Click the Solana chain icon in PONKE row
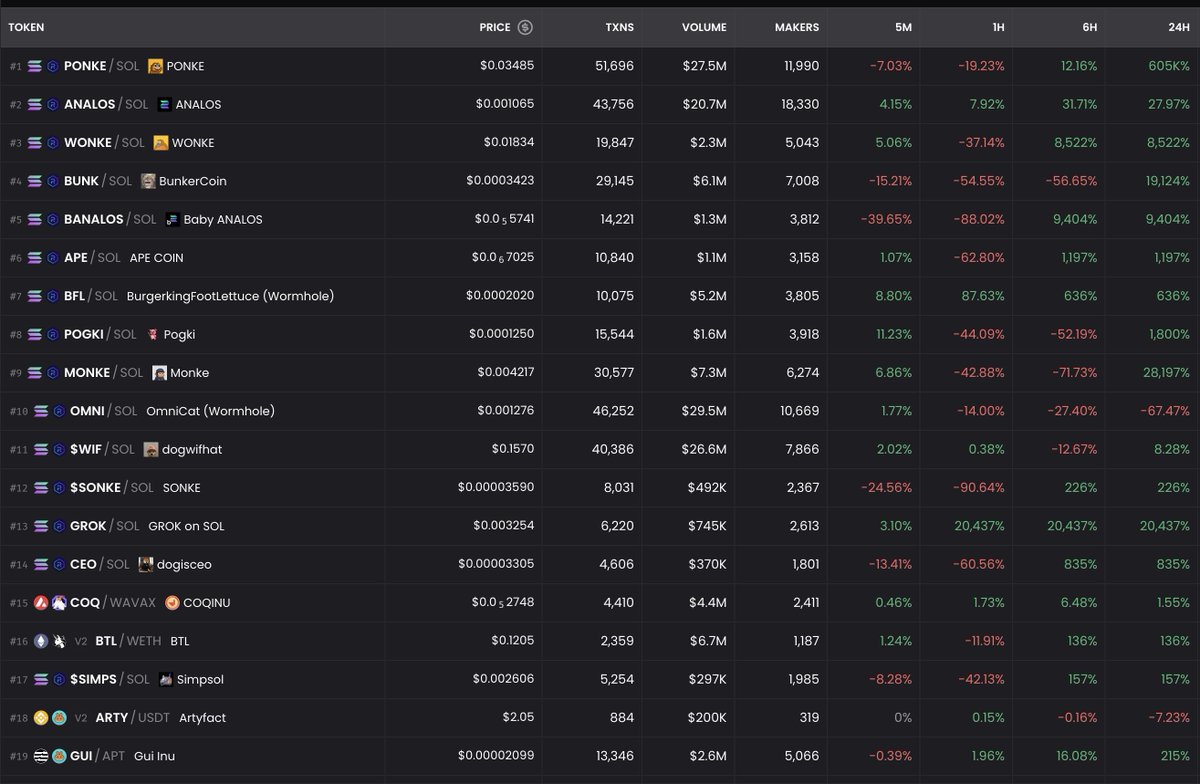Viewport: 1200px width, 784px height. click(35, 66)
